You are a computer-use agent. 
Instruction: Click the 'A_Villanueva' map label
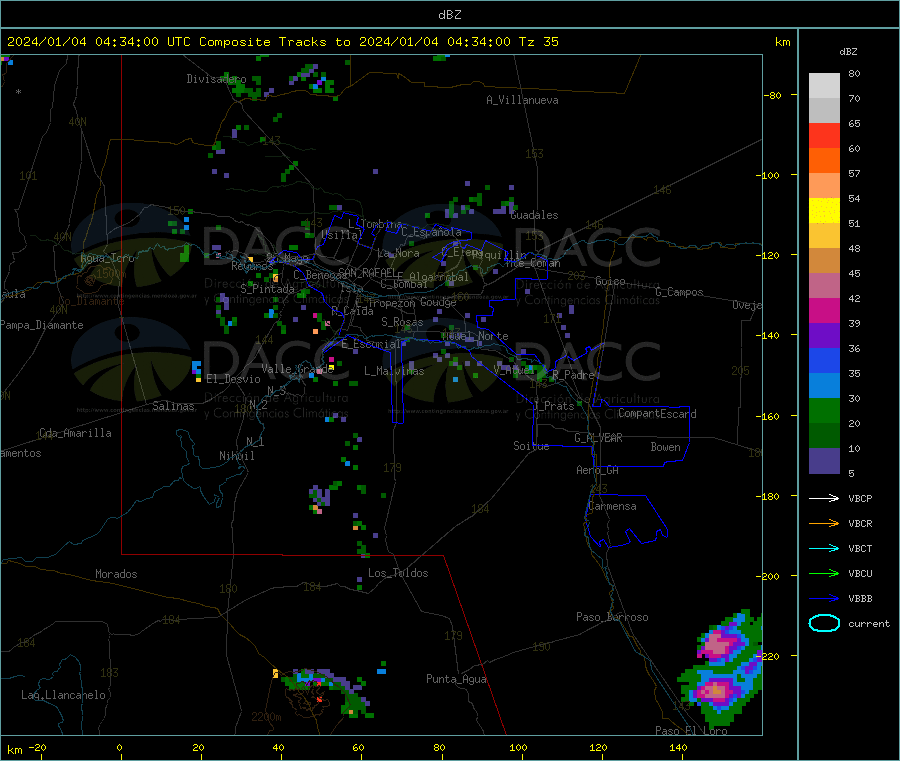(522, 100)
